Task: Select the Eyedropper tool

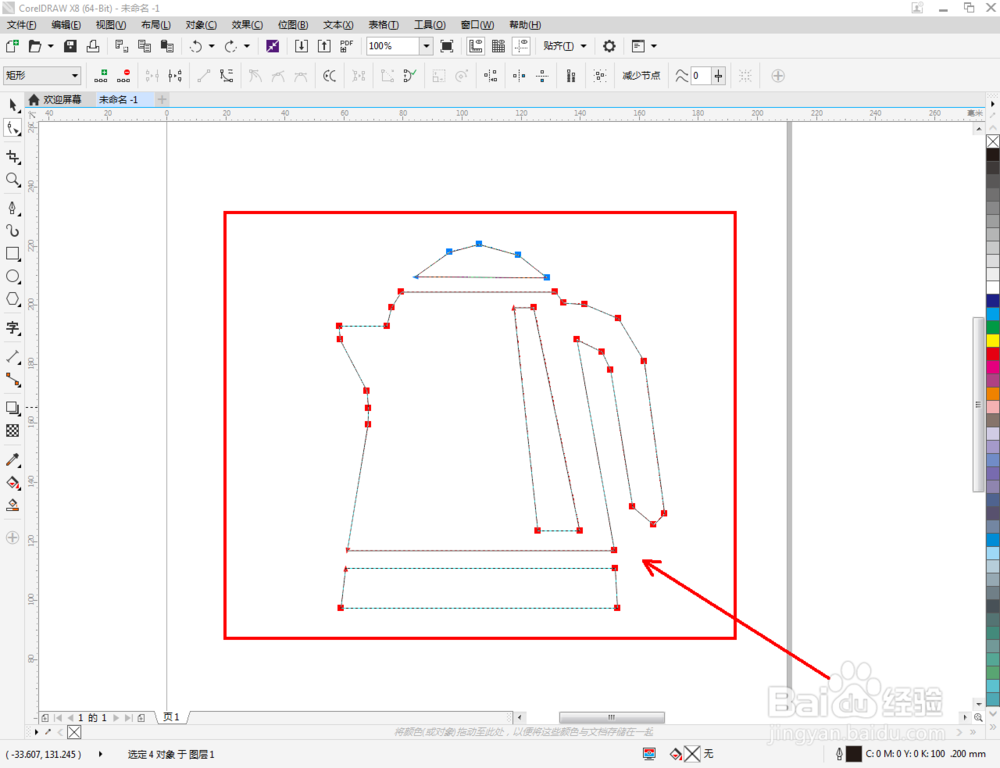Action: click(13, 460)
